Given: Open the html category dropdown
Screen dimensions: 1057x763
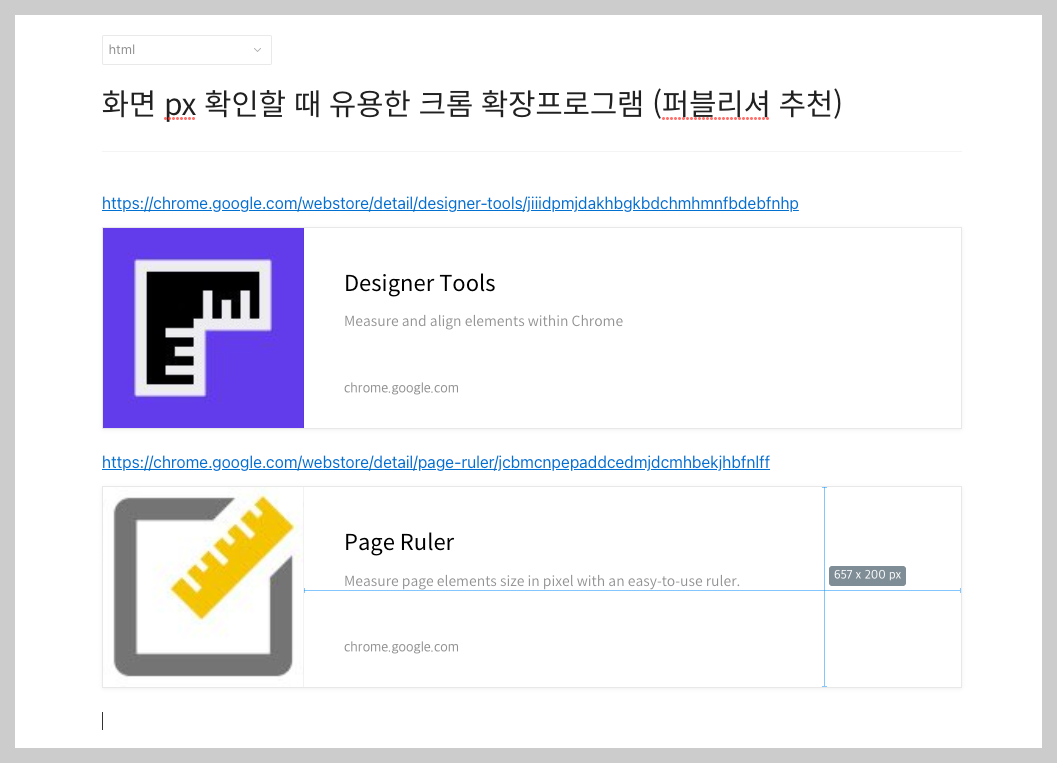Looking at the screenshot, I should pos(187,50).
